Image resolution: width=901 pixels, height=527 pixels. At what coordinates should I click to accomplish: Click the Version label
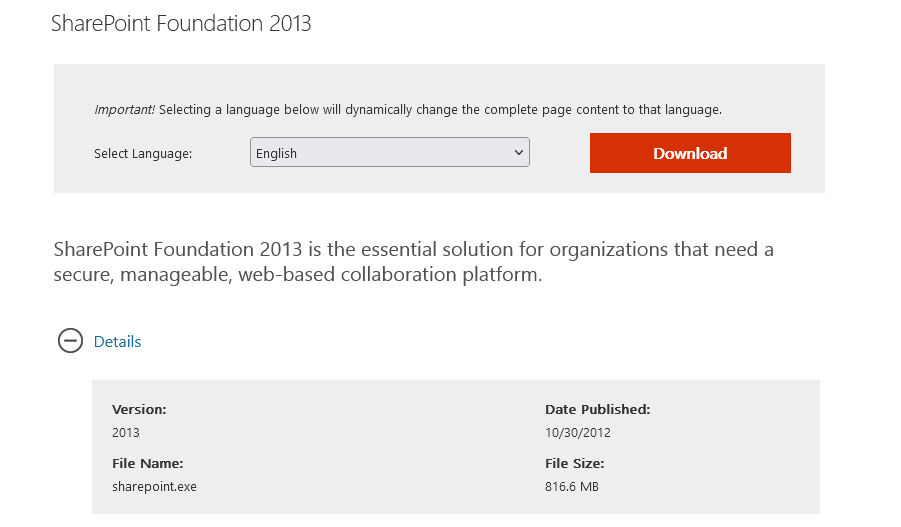(139, 409)
